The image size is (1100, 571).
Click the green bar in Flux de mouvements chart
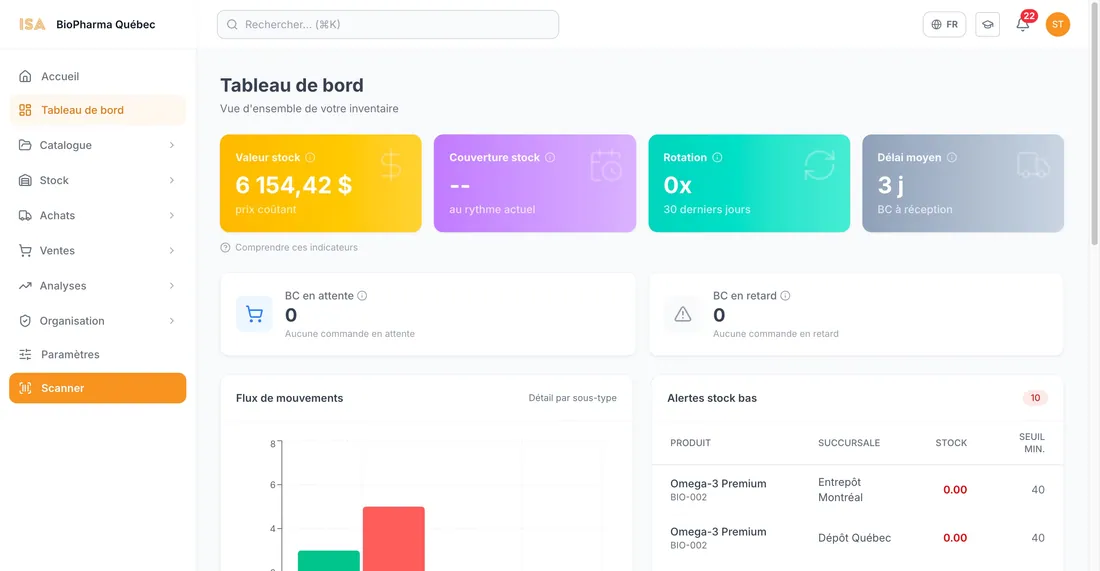coord(329,560)
